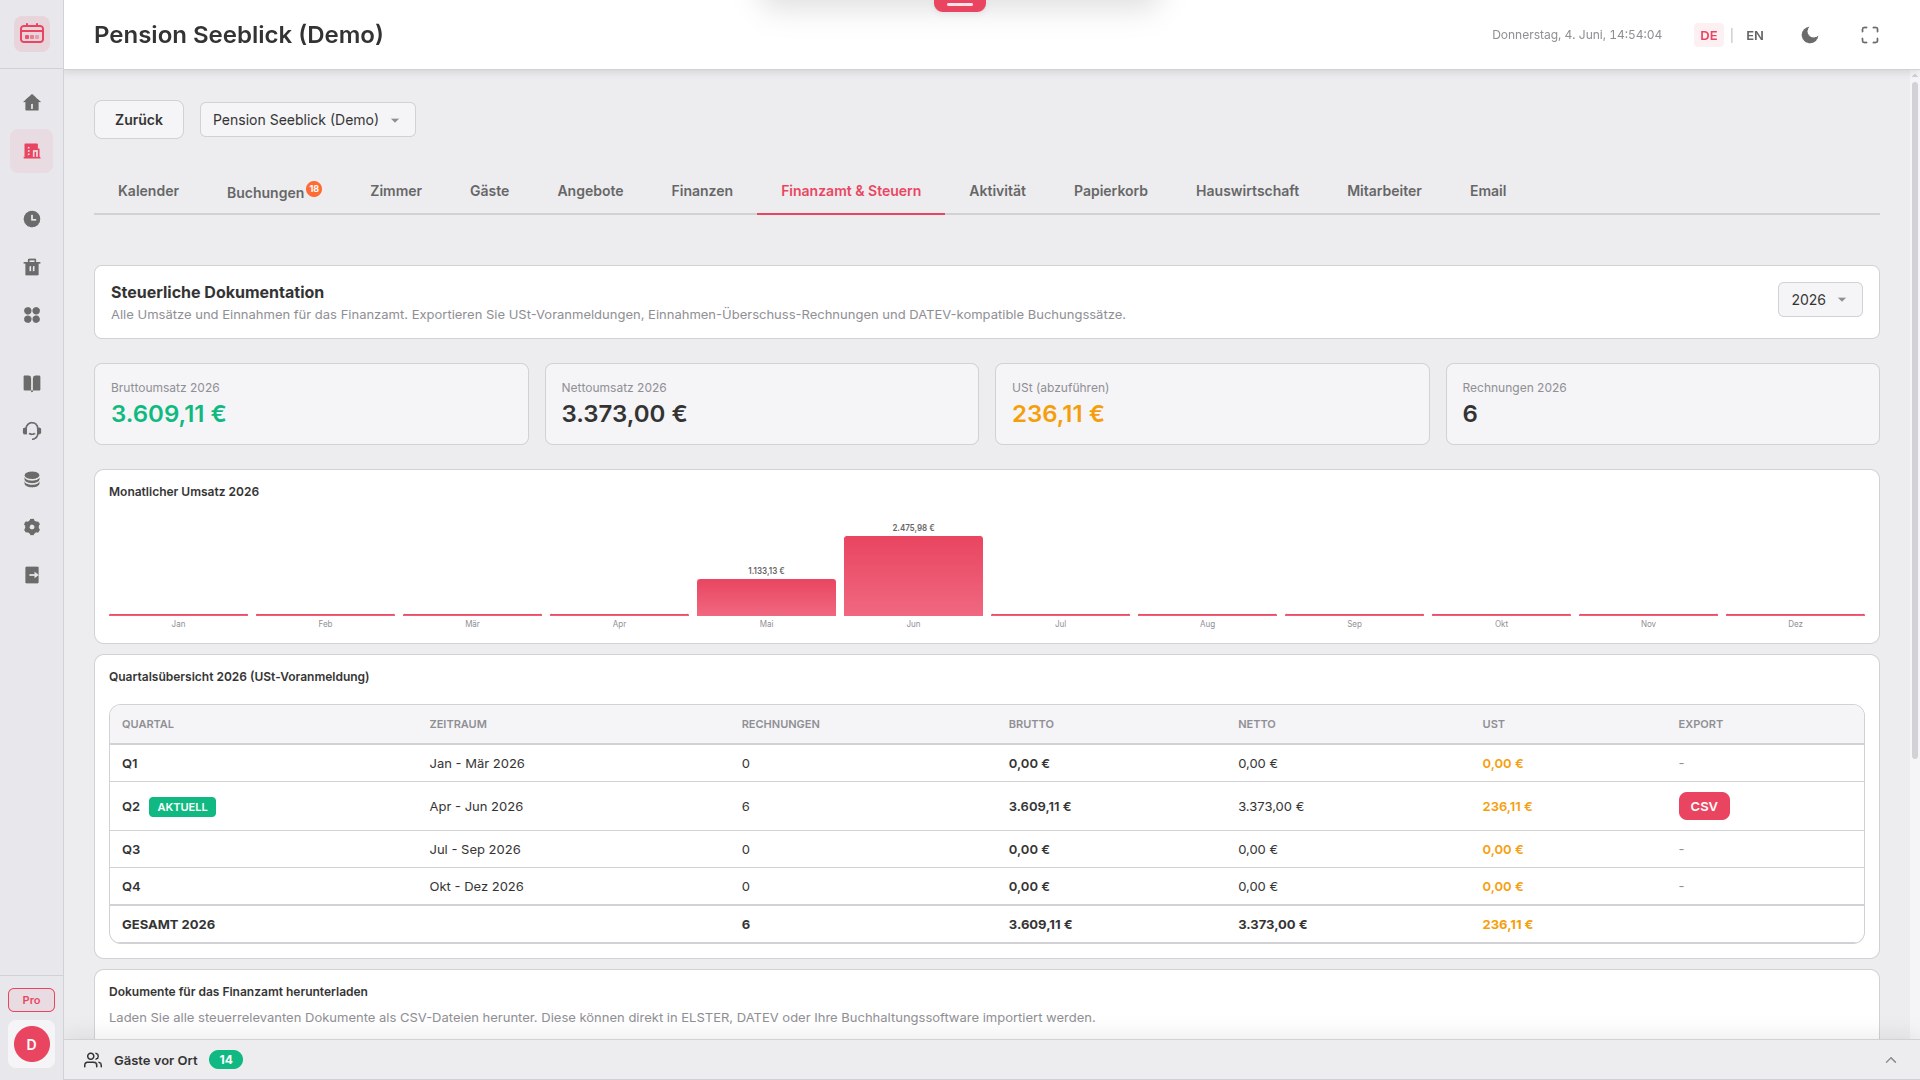Click 'Apr - Jun 2026' Zeitraum cell
Viewport: 1920px width, 1080px height.
click(476, 806)
